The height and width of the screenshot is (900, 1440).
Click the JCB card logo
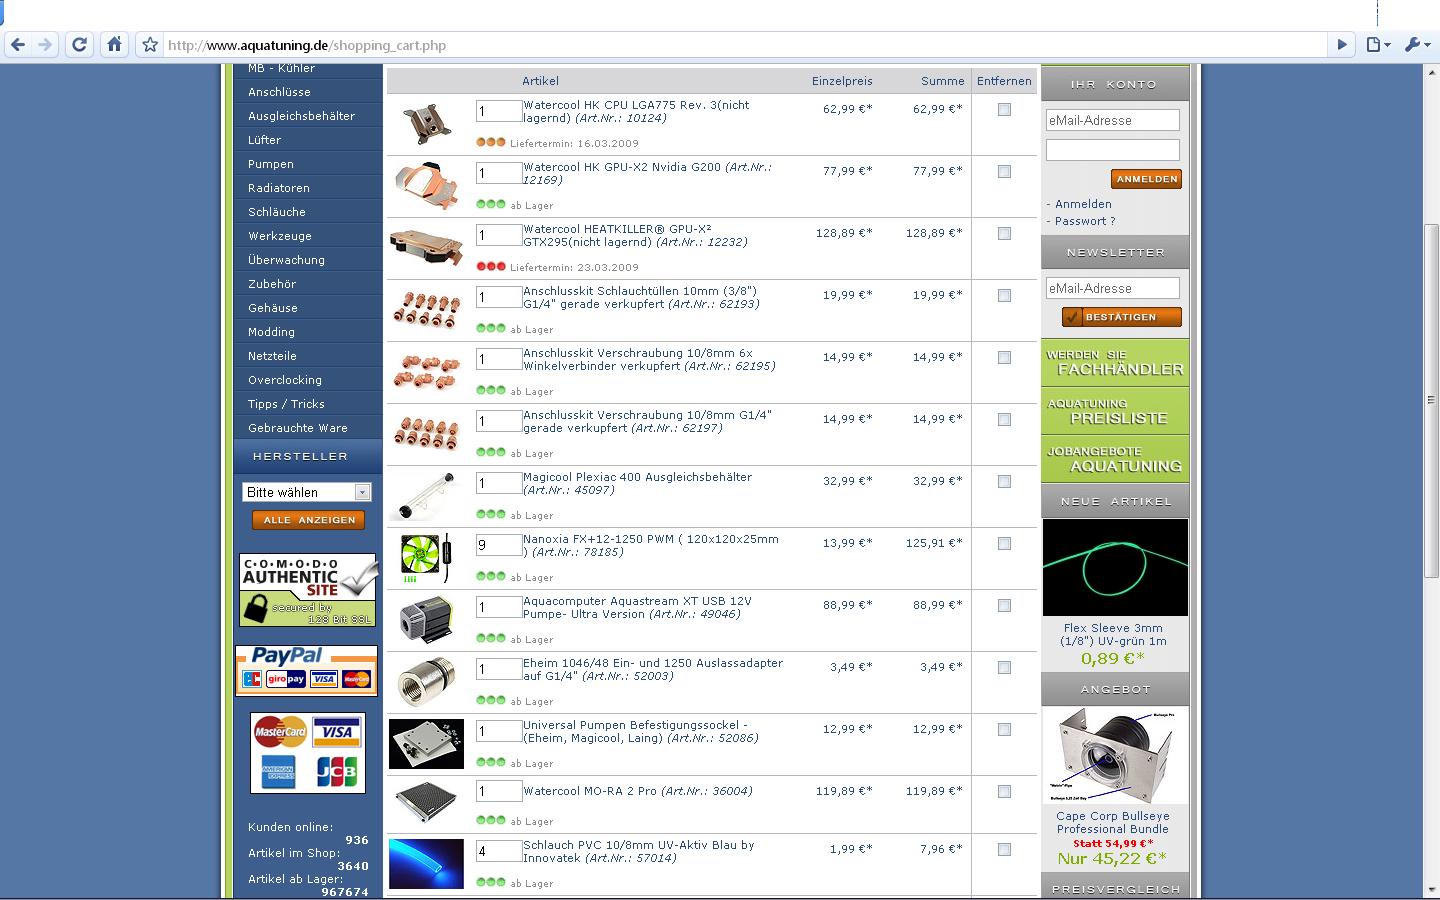(337, 772)
